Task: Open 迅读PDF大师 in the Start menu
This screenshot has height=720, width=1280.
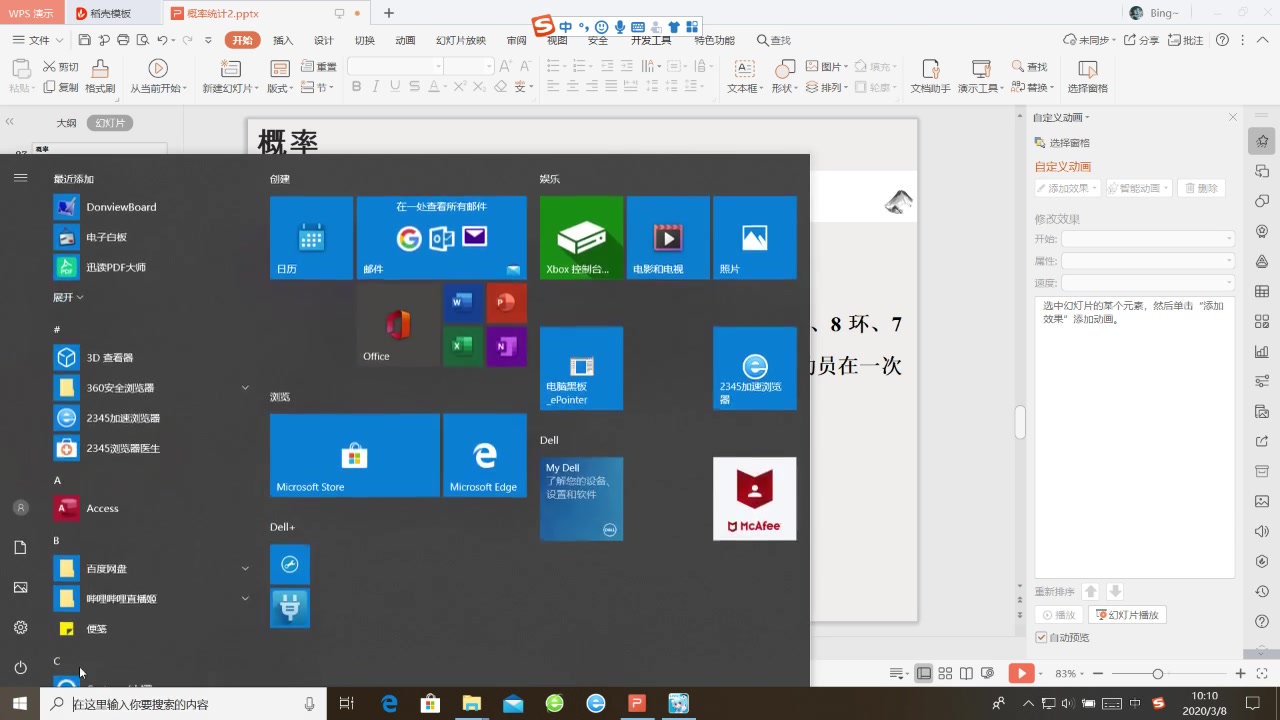Action: [x=150, y=267]
